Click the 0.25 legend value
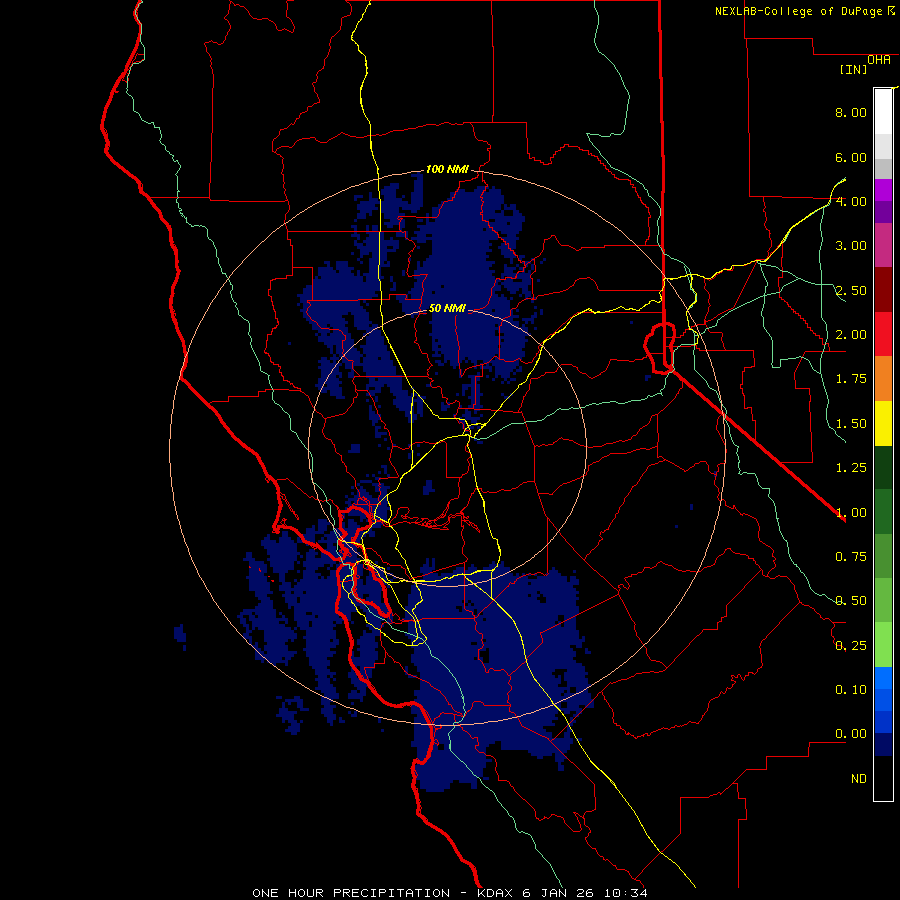The image size is (900, 900). pyautogui.click(x=851, y=646)
